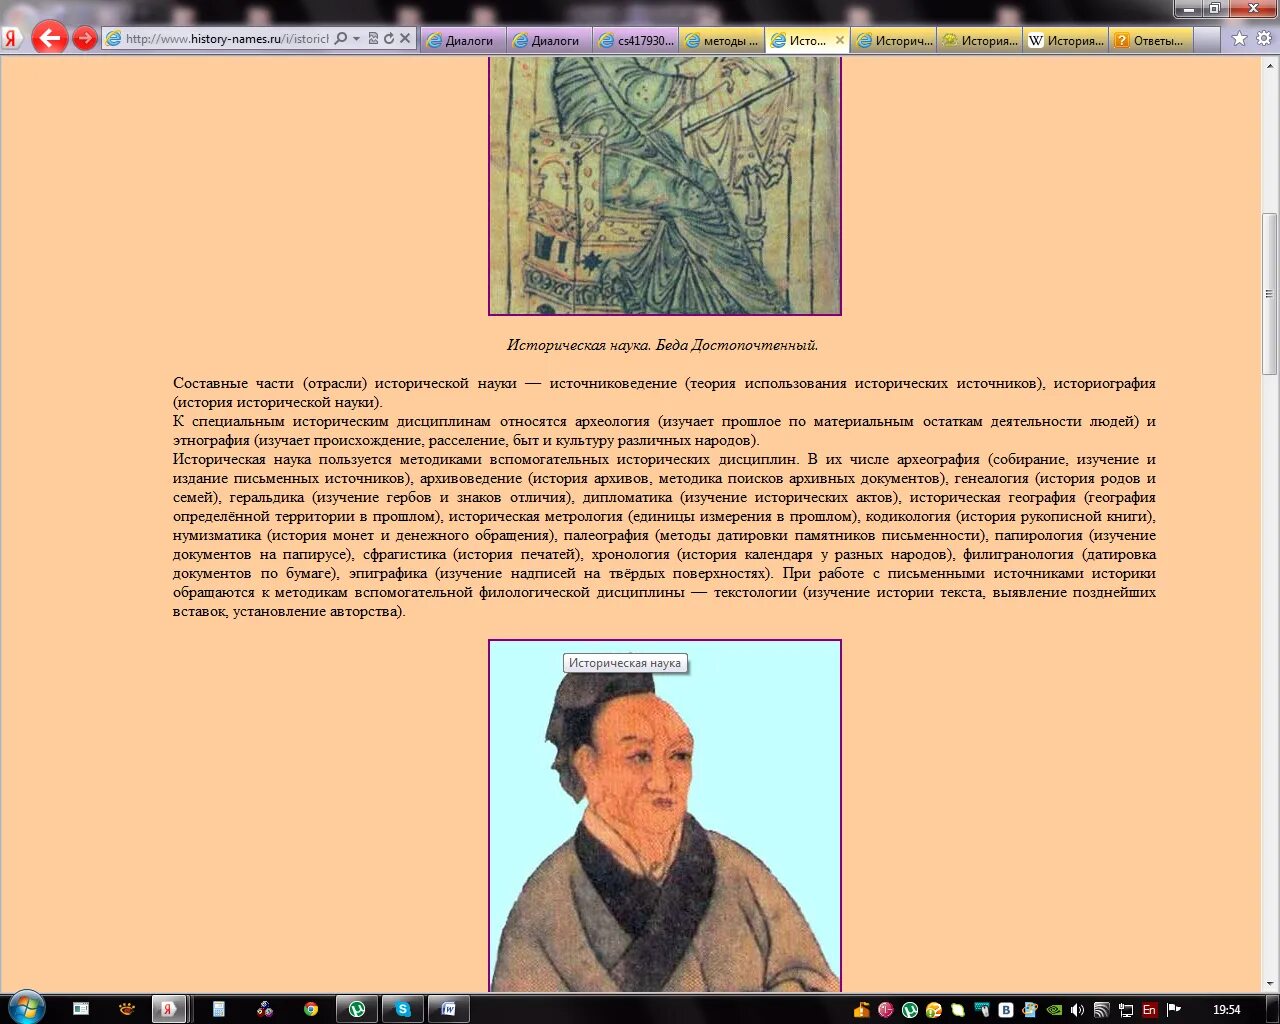Click the scrollbar down arrow
The width and height of the screenshot is (1280, 1024).
1270,984
